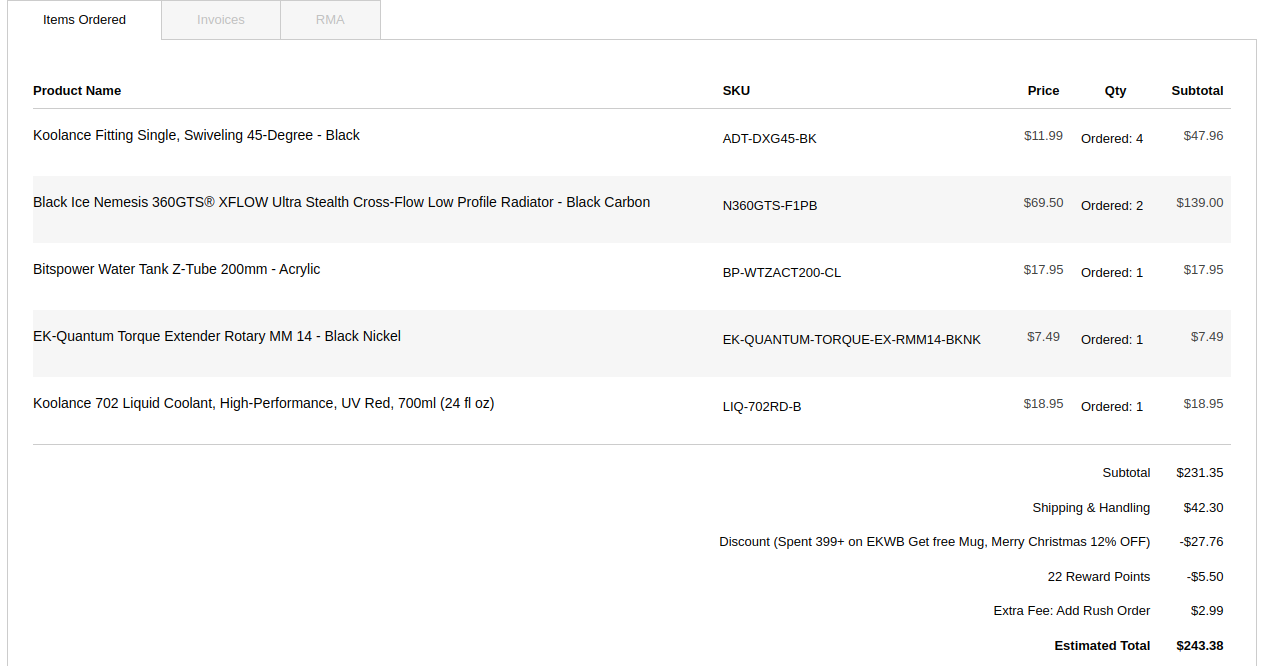
Task: Select Koolance Fitting Single Swiveling 45-Degree product name
Action: (196, 135)
